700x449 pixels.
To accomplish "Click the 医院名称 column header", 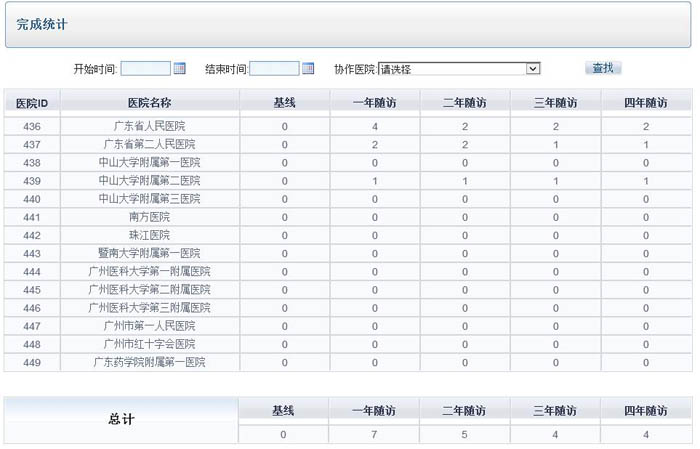I will pos(150,103).
